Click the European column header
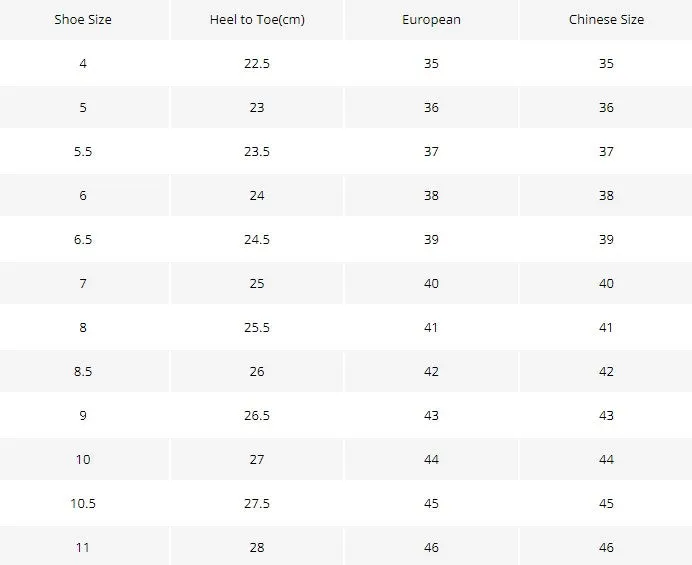The height and width of the screenshot is (565, 692). (431, 19)
